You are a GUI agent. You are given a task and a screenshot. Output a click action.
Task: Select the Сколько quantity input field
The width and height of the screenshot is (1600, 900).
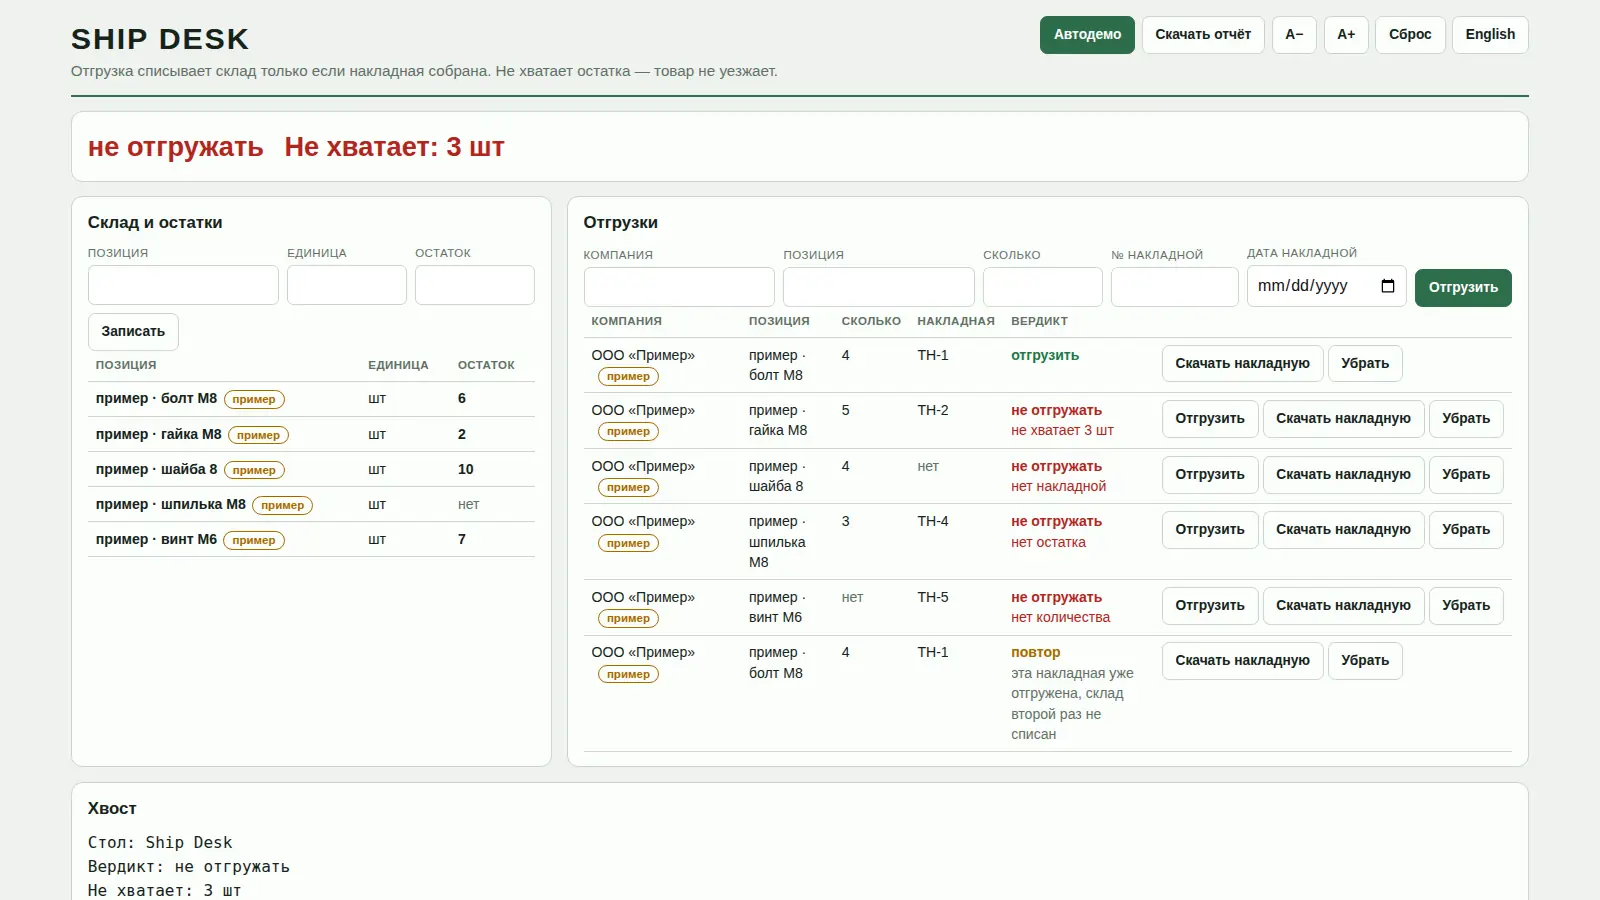pos(1043,287)
